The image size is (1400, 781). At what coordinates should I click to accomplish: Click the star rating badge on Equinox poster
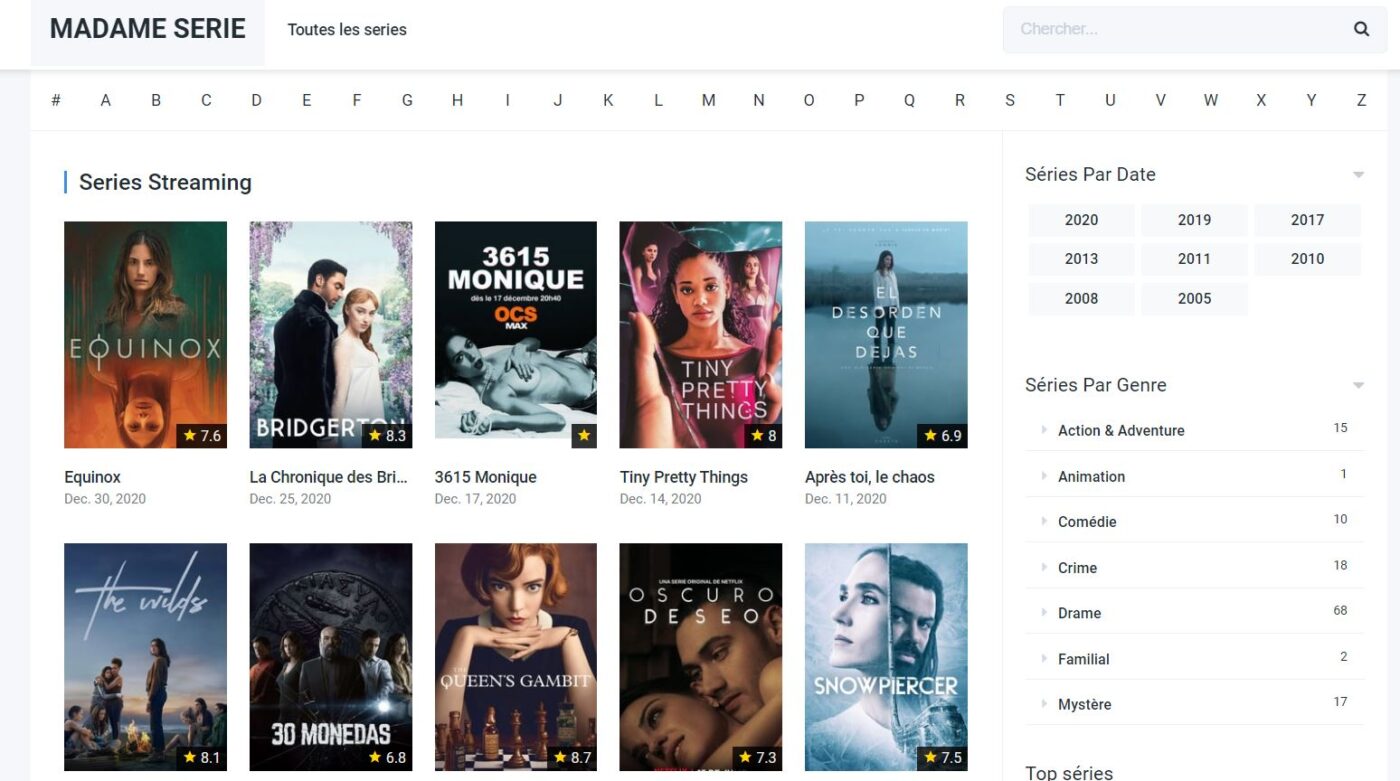tap(202, 436)
